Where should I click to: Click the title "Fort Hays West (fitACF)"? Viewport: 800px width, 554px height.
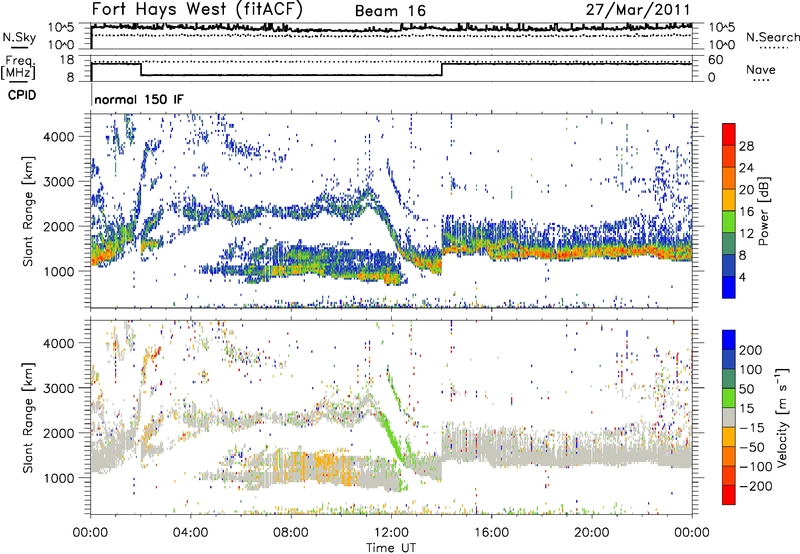click(197, 9)
